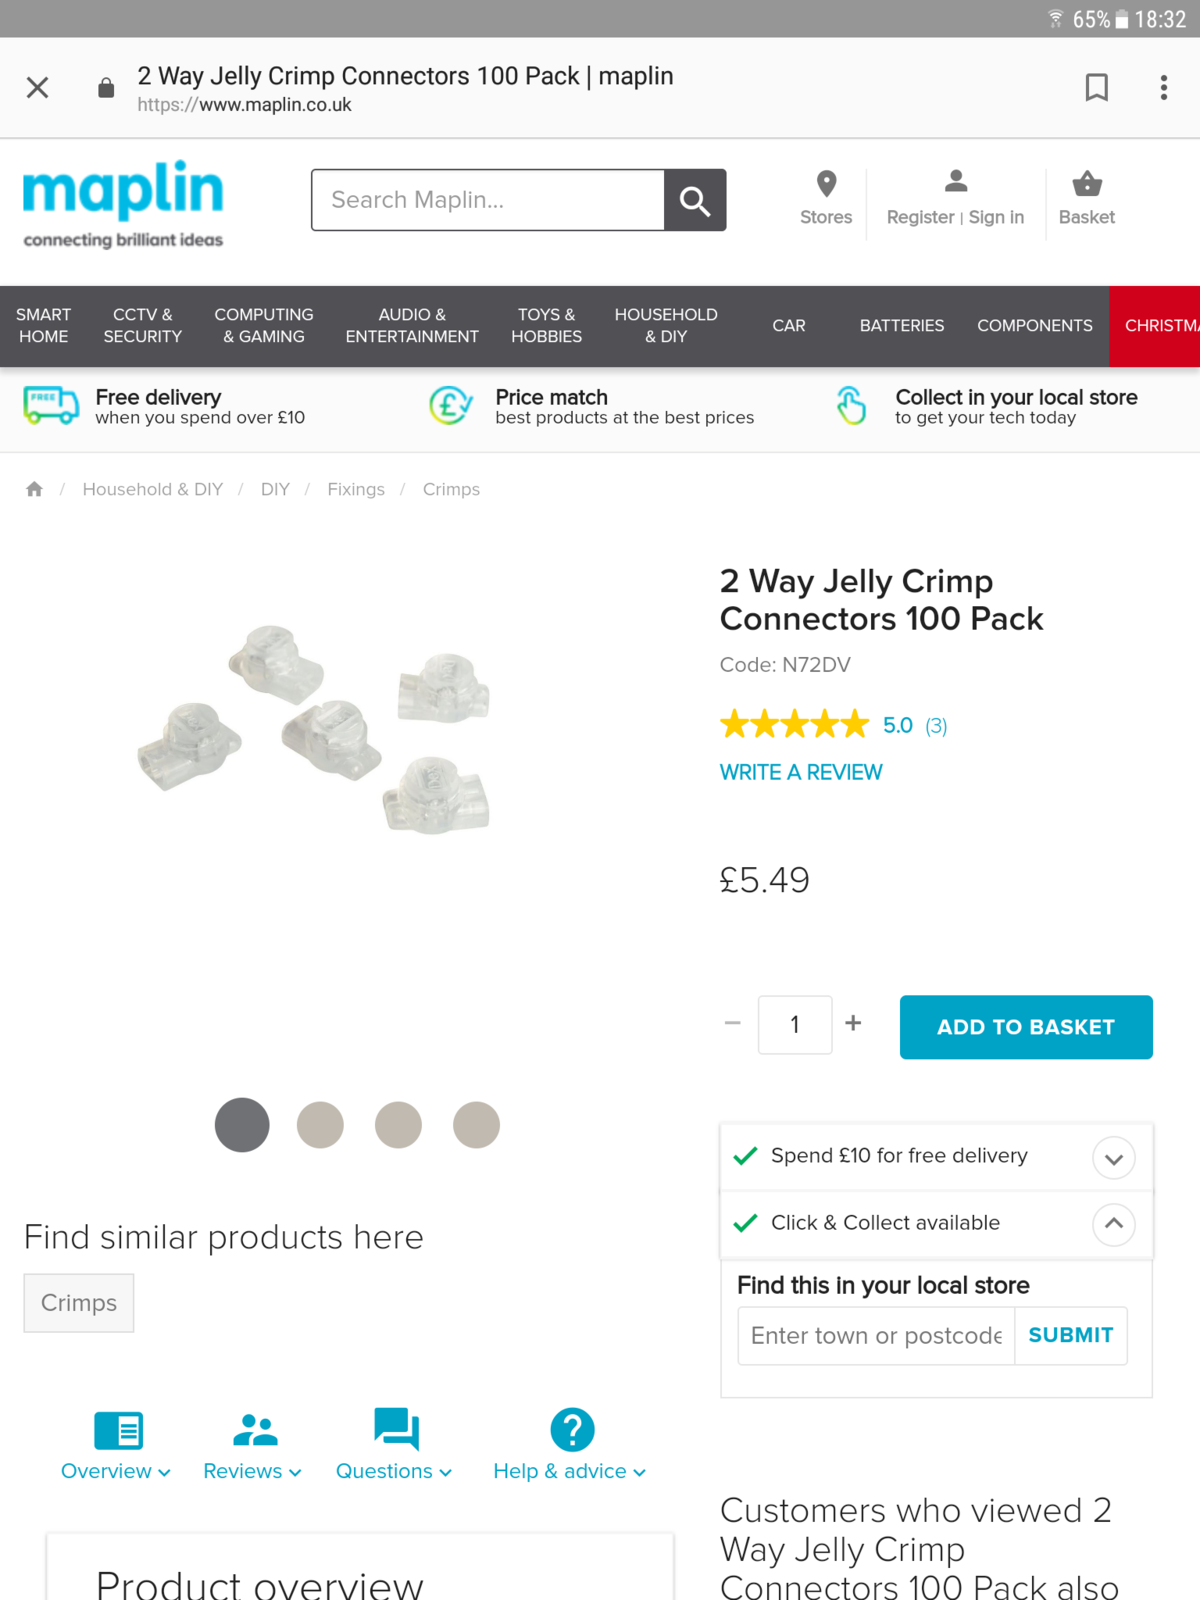
Task: Click the search magnifier icon
Action: [695, 201]
